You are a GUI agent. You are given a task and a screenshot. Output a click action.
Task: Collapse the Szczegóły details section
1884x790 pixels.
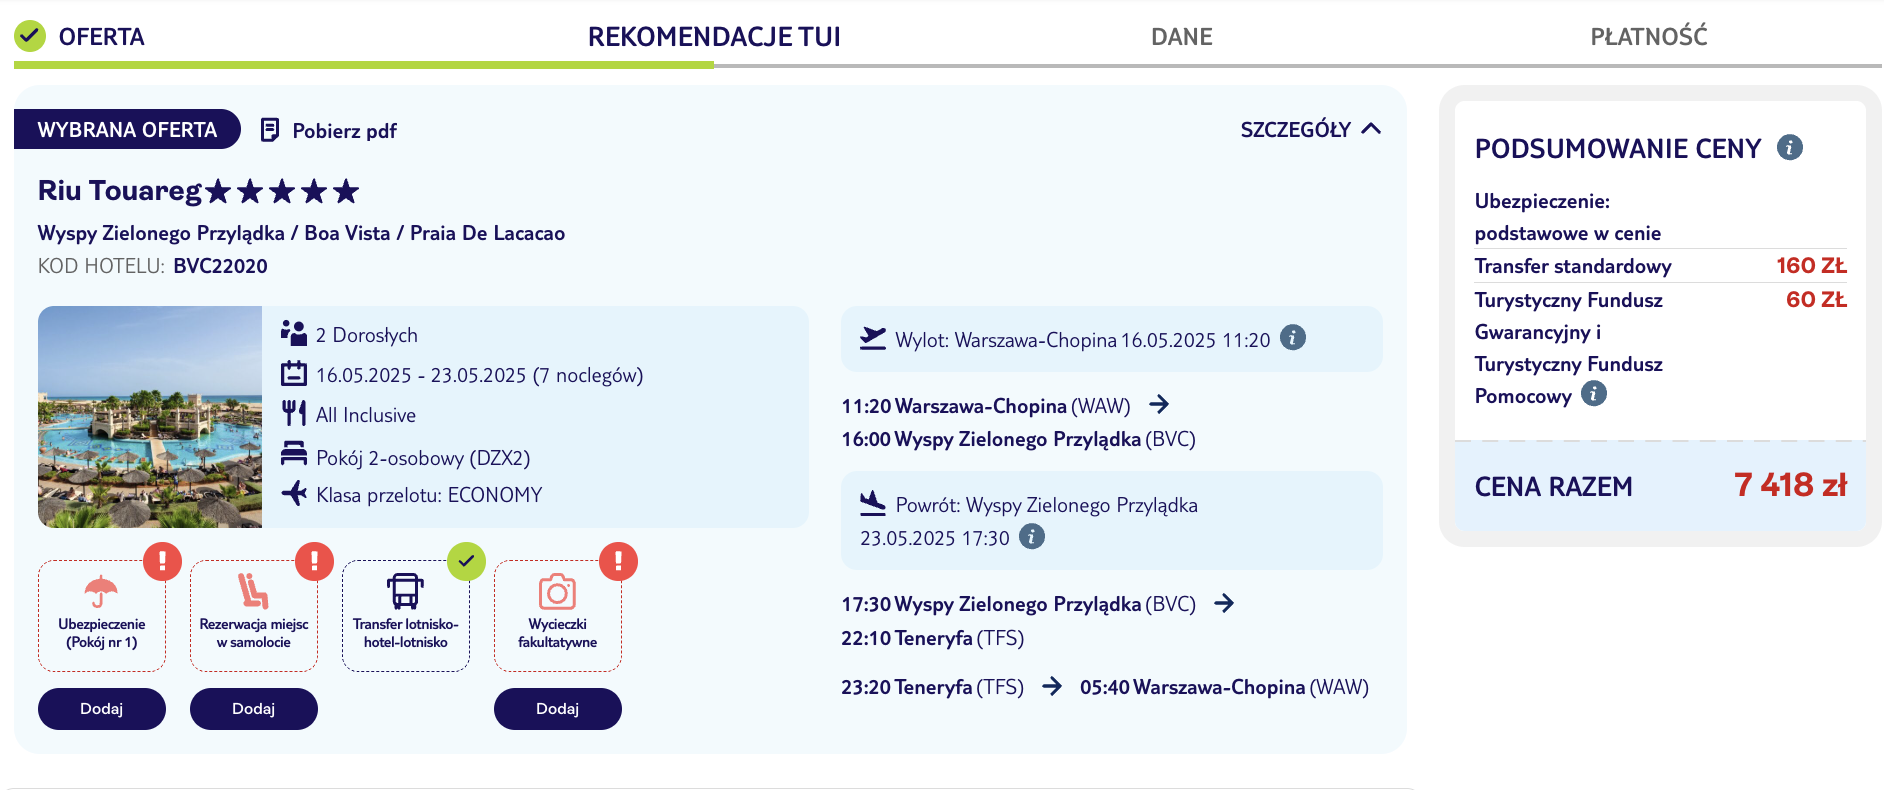pyautogui.click(x=1310, y=129)
